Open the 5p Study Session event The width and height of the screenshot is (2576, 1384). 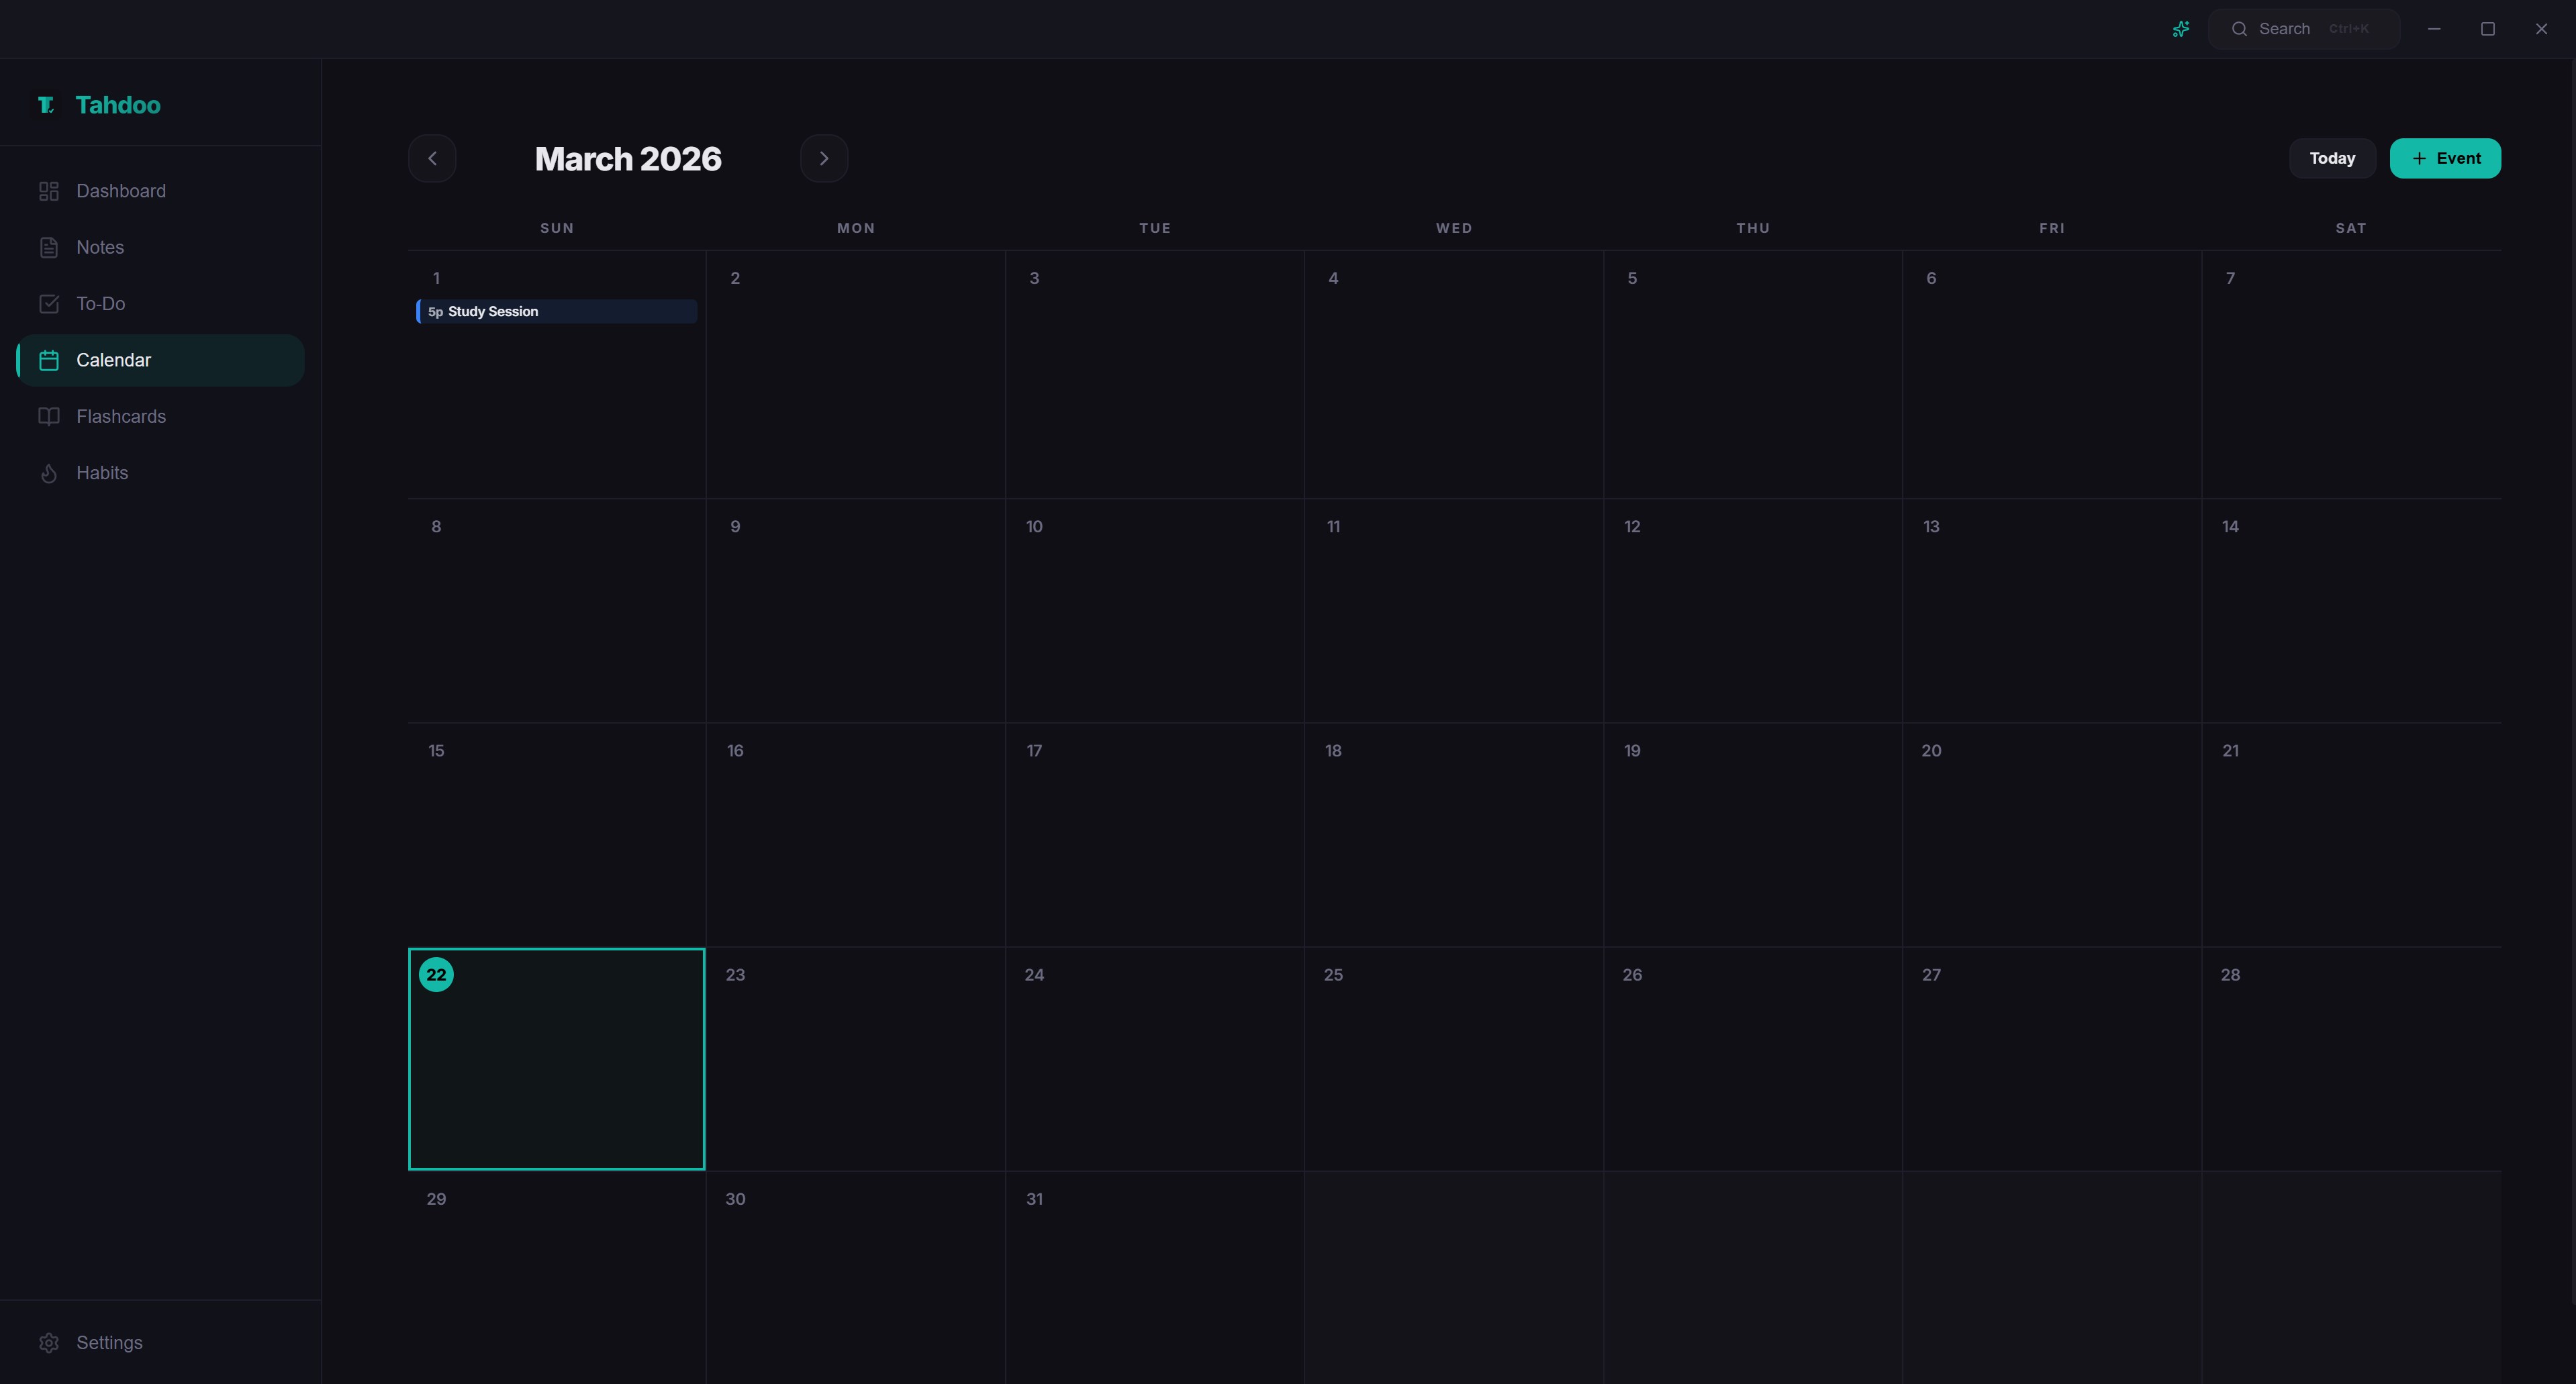point(556,311)
